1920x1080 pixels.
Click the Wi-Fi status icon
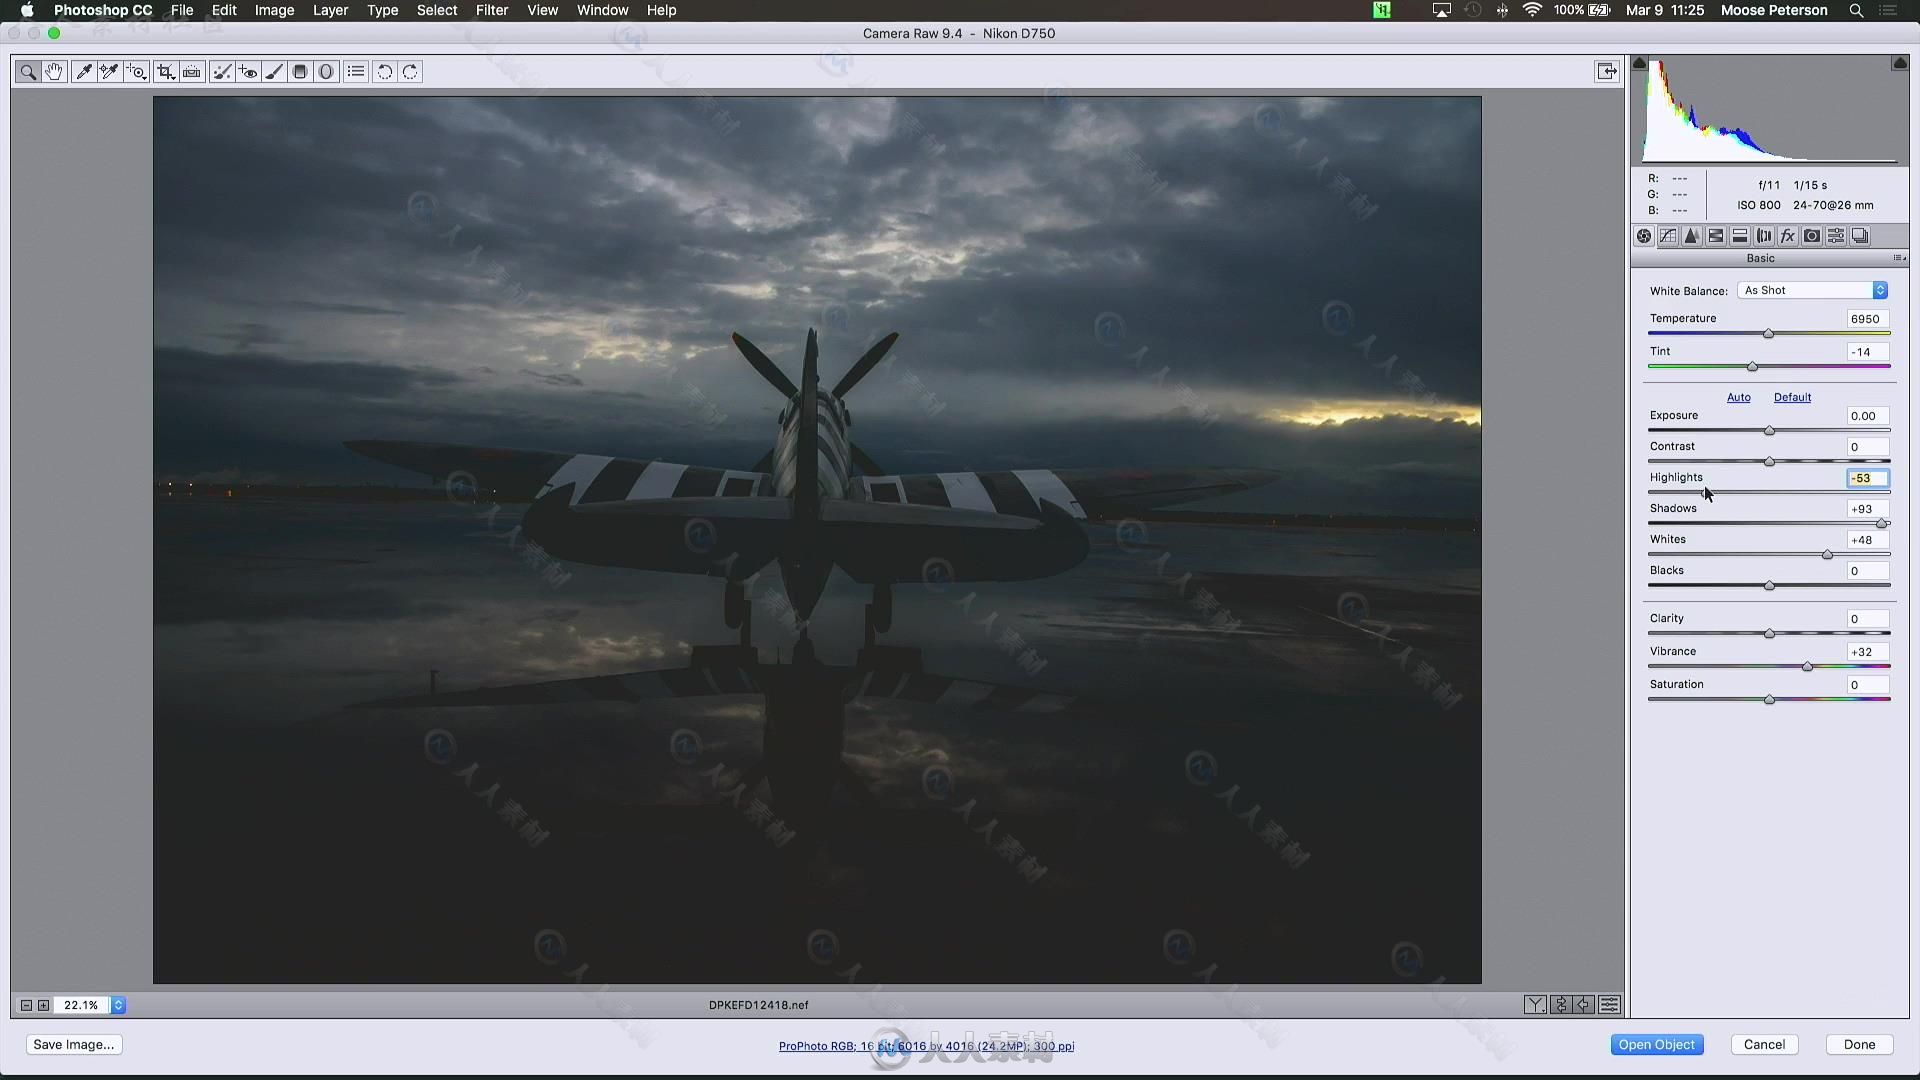click(1532, 10)
